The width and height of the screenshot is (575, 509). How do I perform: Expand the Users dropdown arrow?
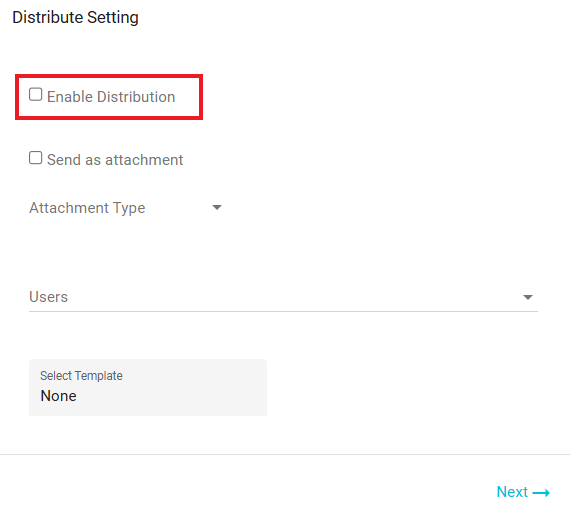pyautogui.click(x=528, y=297)
